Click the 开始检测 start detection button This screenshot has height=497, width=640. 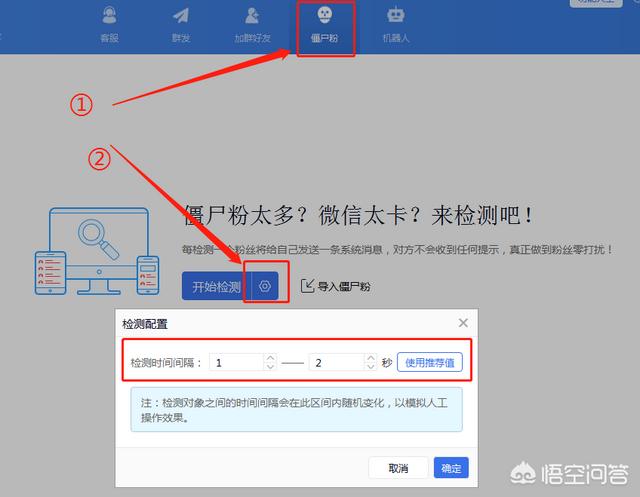(216, 286)
